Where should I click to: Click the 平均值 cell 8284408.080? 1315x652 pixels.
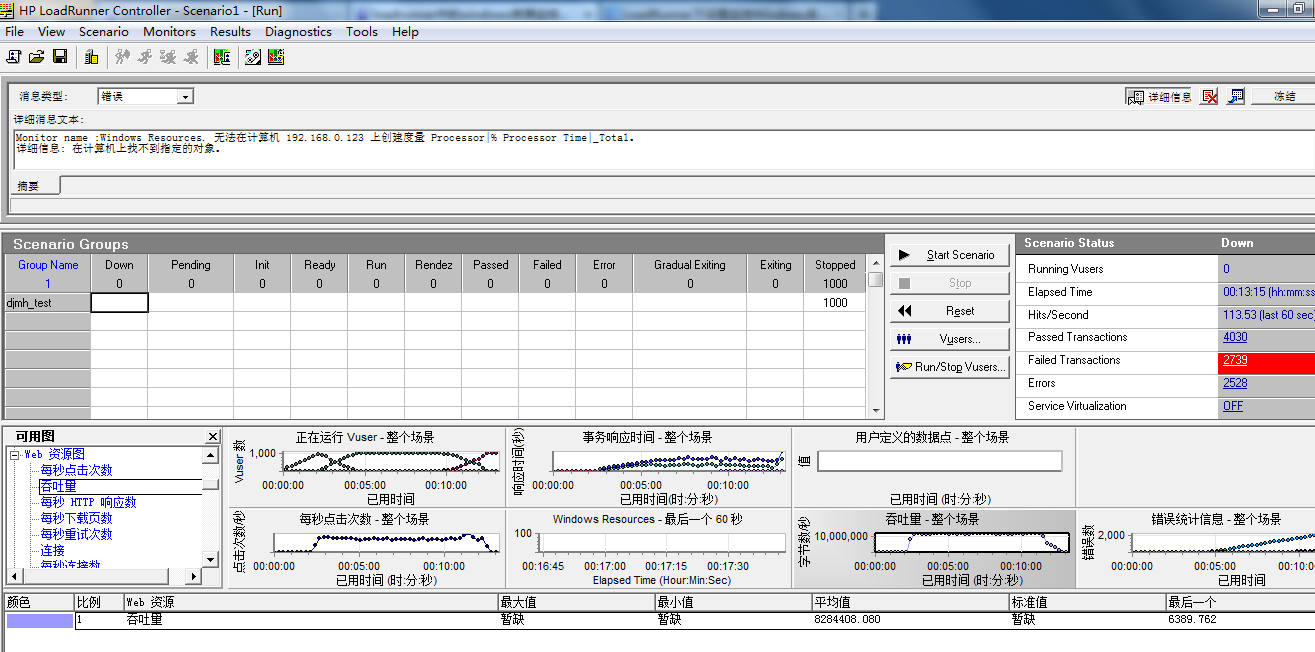[x=911, y=620]
